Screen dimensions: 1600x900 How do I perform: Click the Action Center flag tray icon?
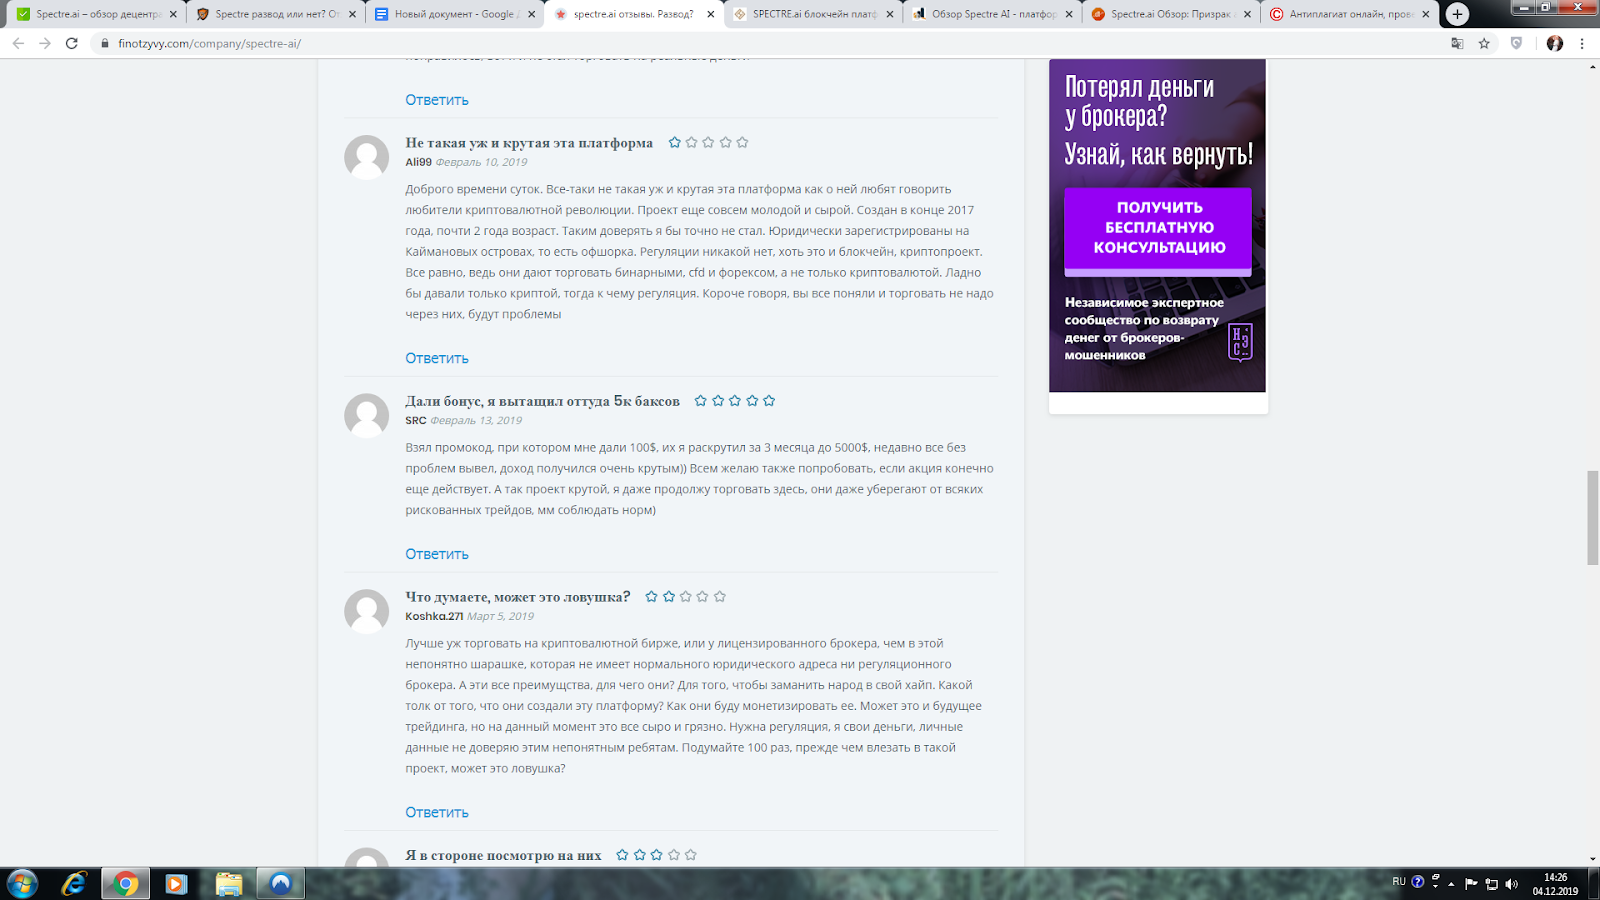pos(1471,884)
